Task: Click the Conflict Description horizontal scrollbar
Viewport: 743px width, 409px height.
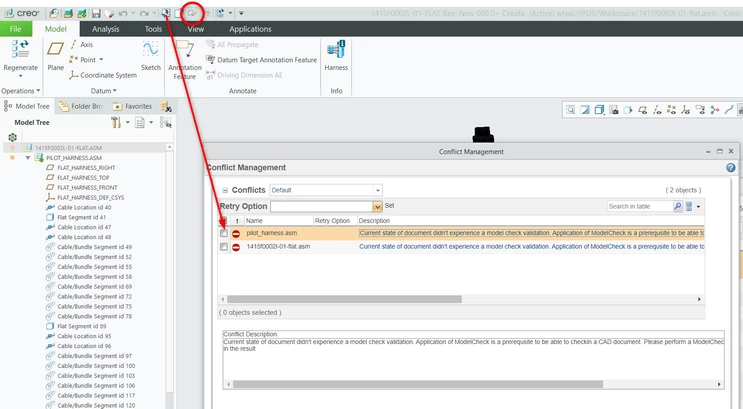Action: [418, 384]
